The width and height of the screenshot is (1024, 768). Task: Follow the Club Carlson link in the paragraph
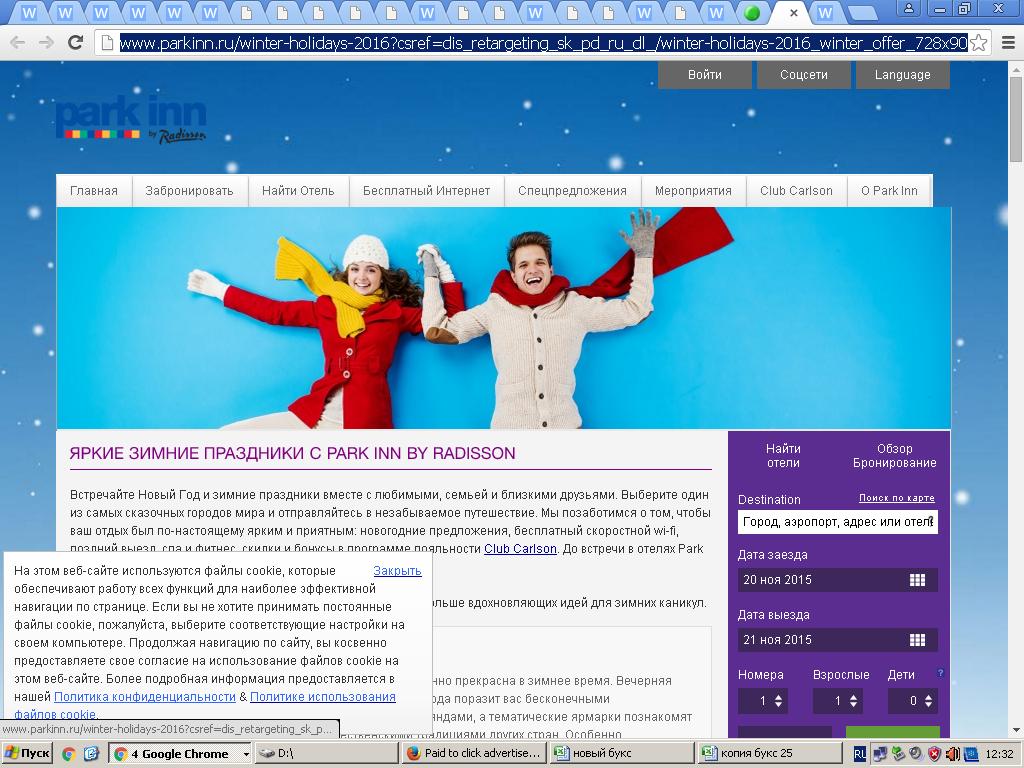520,549
